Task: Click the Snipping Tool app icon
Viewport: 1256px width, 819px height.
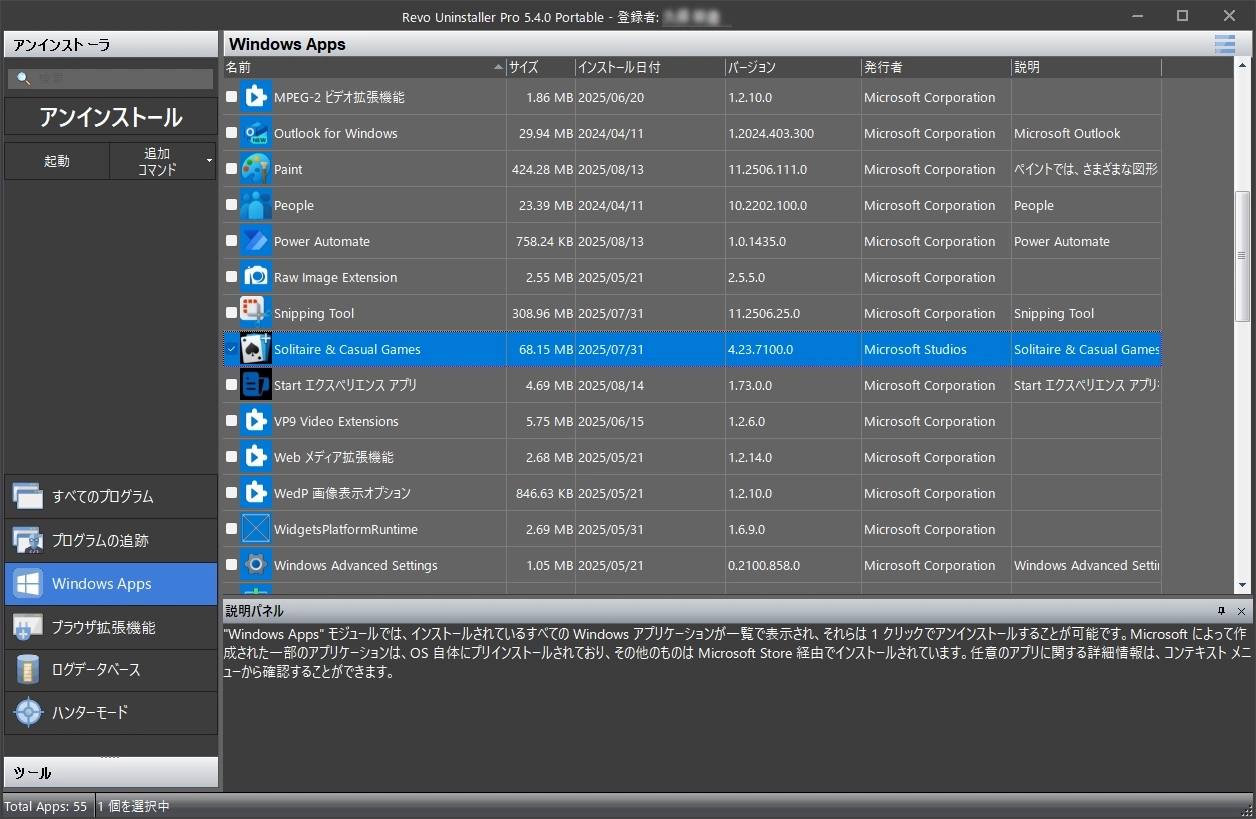Action: click(x=256, y=313)
